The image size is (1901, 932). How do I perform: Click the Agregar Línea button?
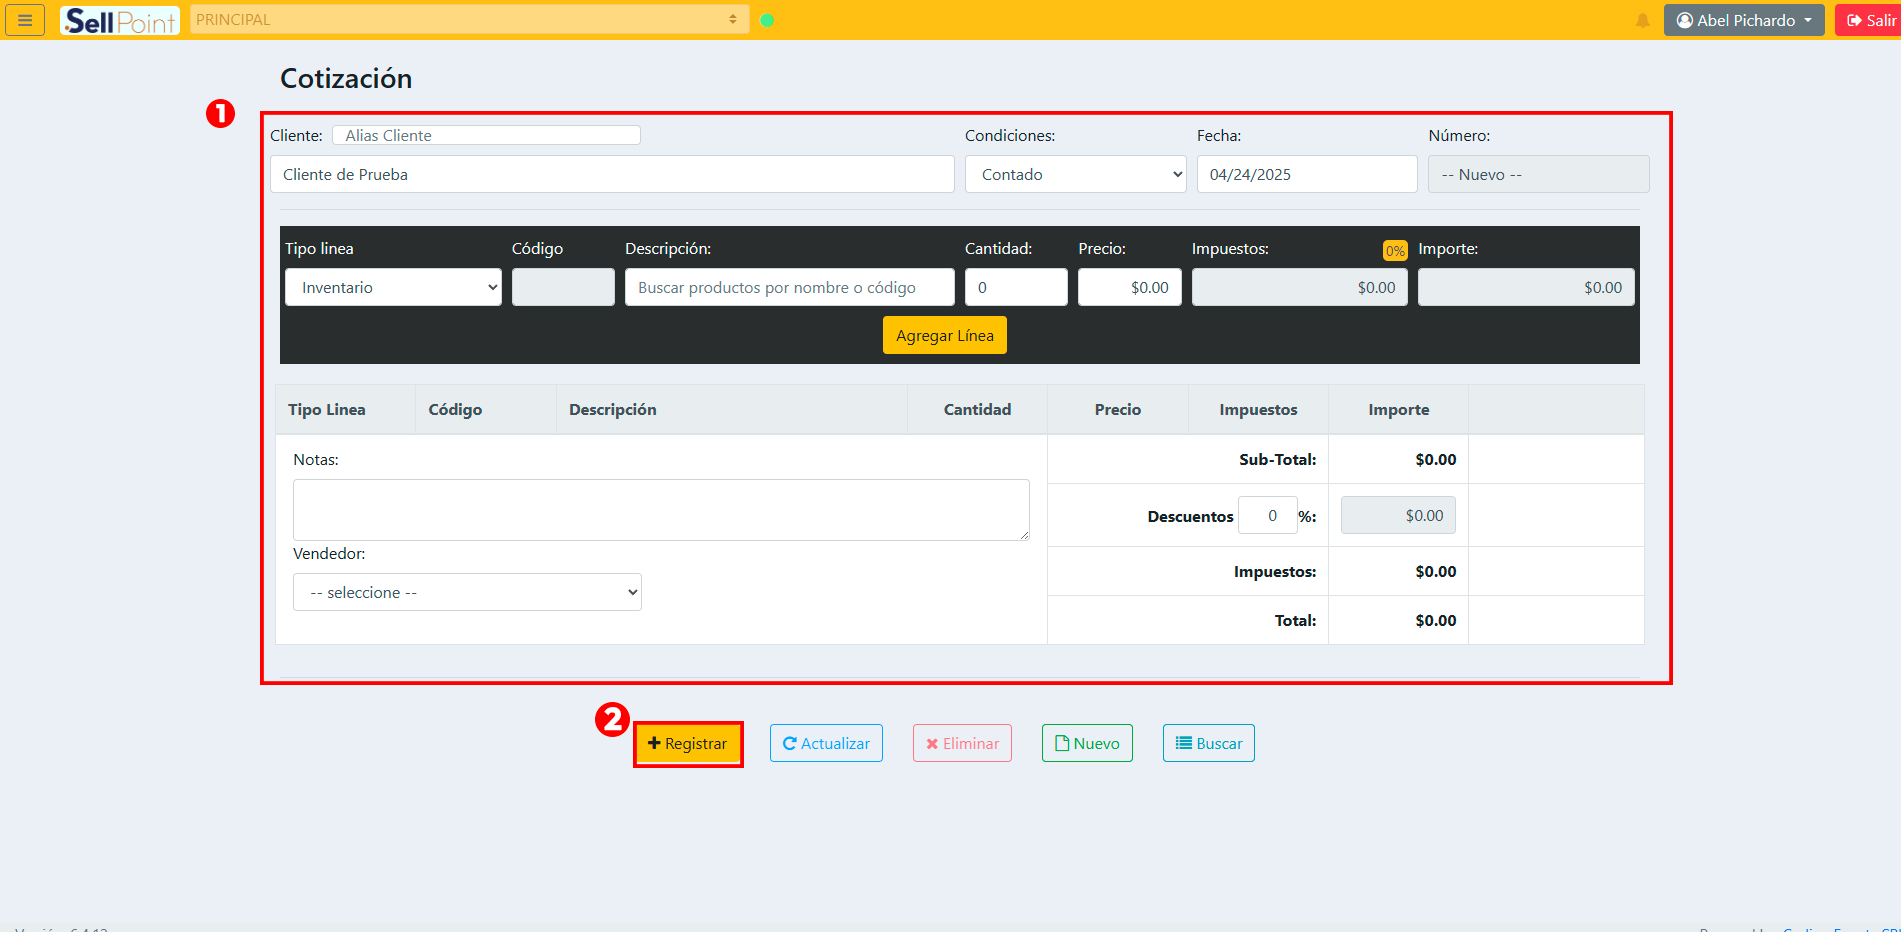point(944,335)
